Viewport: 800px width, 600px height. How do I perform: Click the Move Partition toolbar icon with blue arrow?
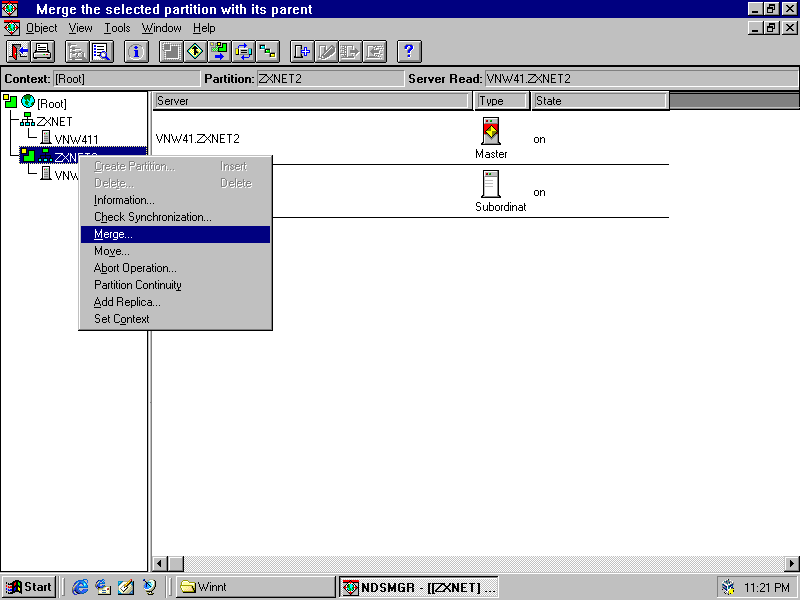click(219, 52)
